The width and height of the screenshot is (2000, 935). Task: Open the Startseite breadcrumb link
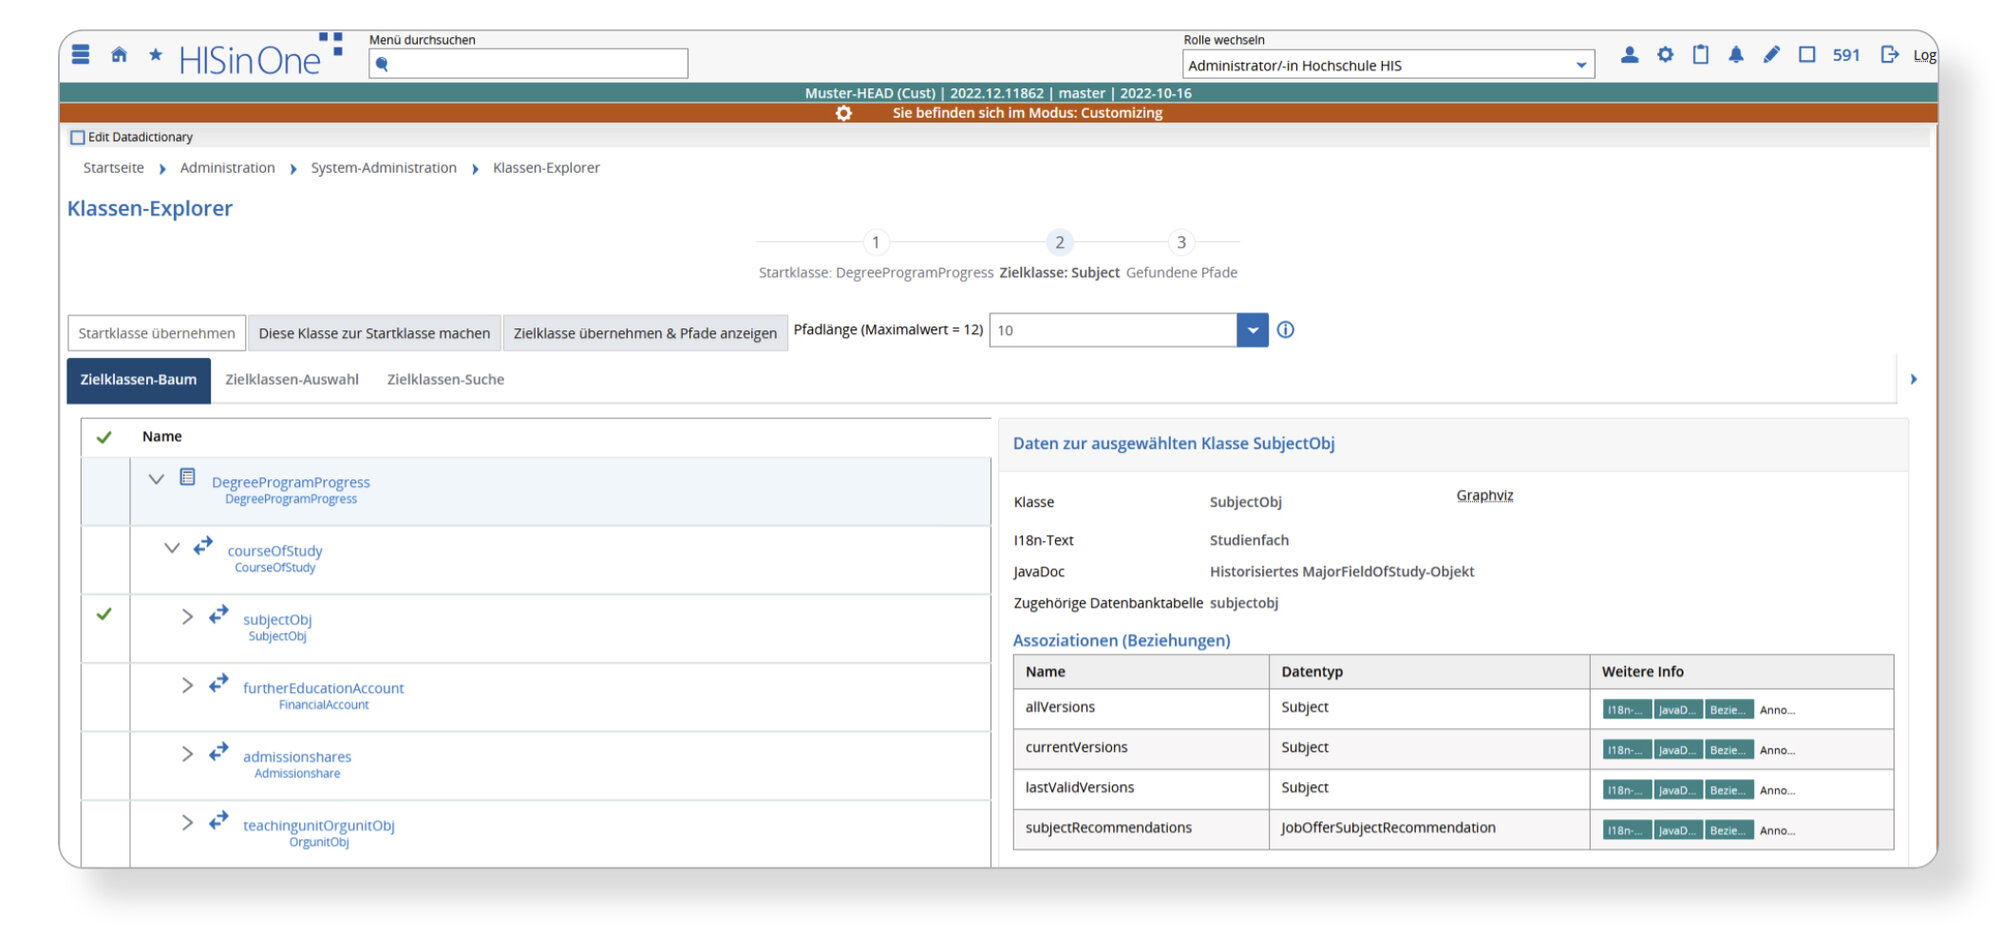pos(113,168)
